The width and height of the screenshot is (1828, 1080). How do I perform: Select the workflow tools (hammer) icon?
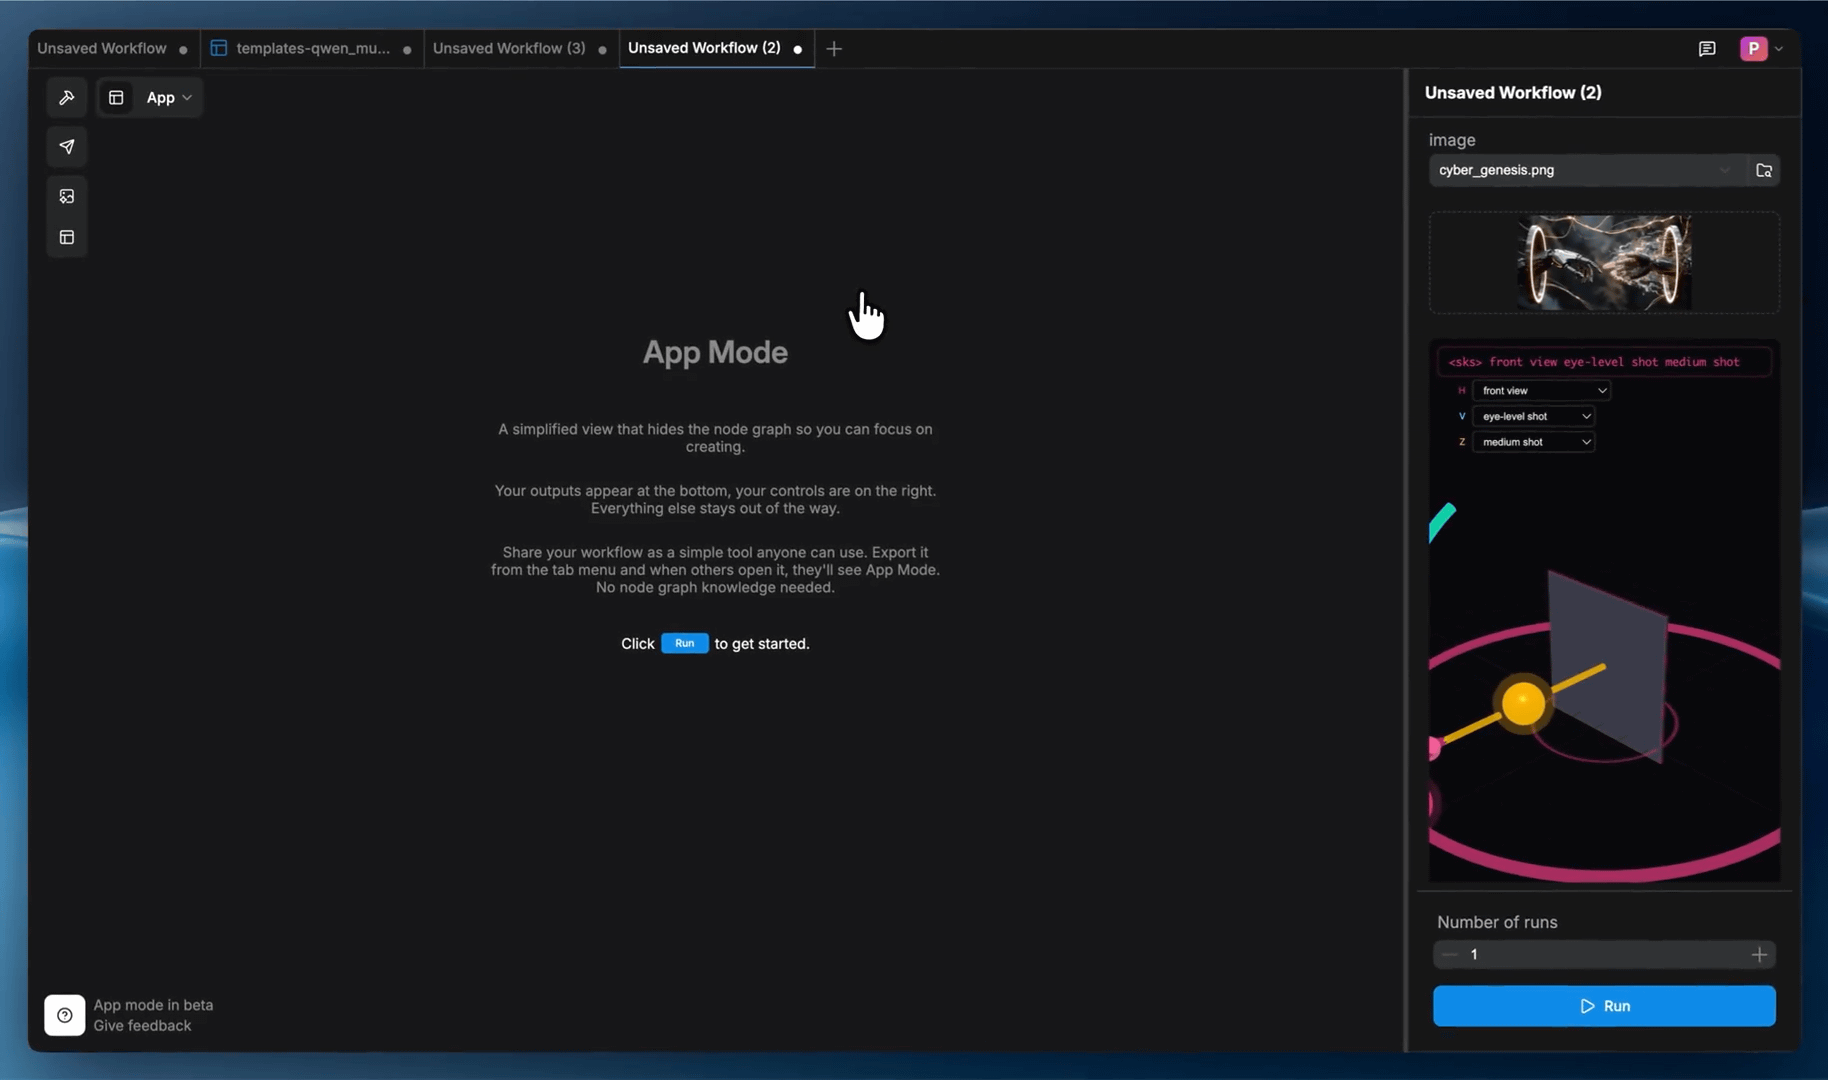[x=66, y=97]
